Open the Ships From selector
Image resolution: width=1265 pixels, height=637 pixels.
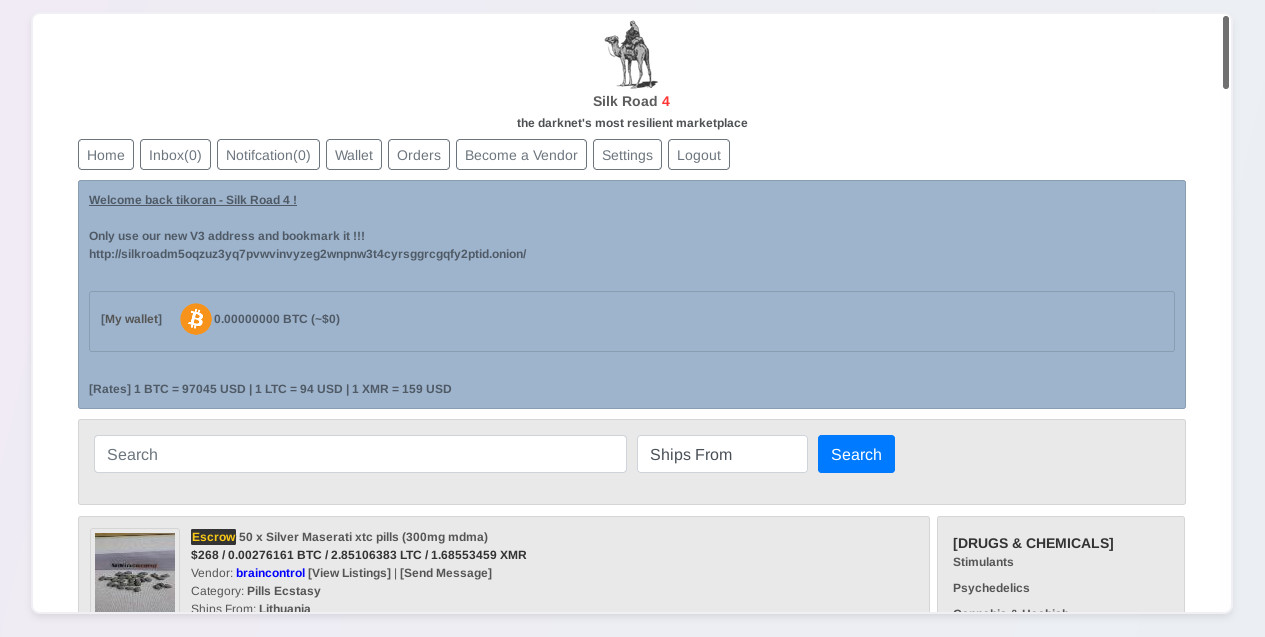[722, 454]
